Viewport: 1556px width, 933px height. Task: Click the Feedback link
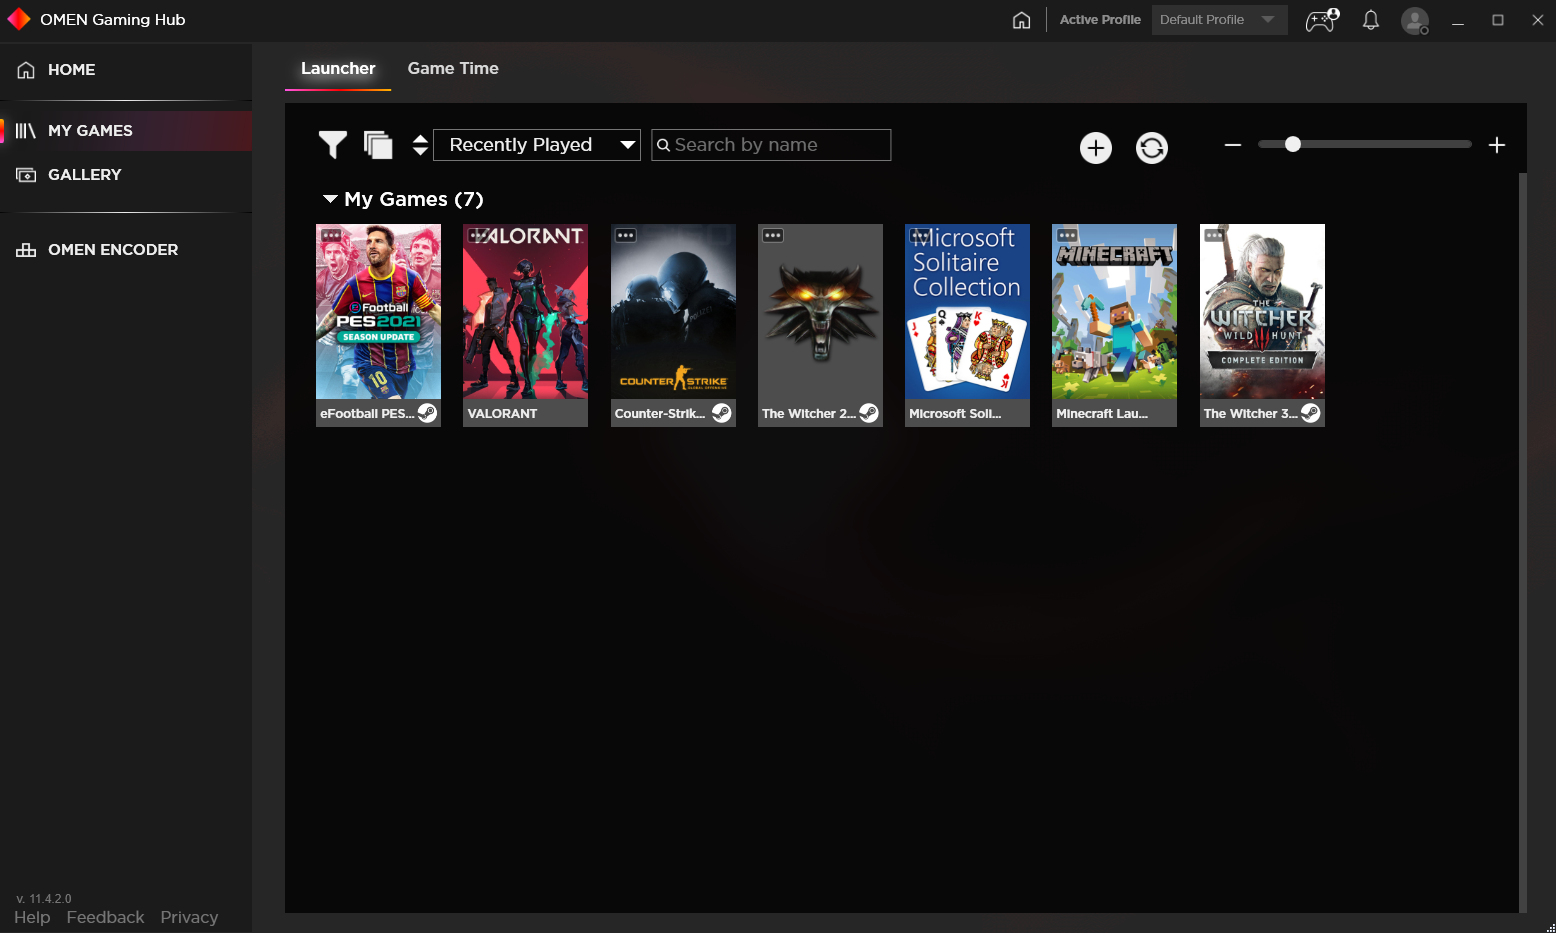[105, 917]
